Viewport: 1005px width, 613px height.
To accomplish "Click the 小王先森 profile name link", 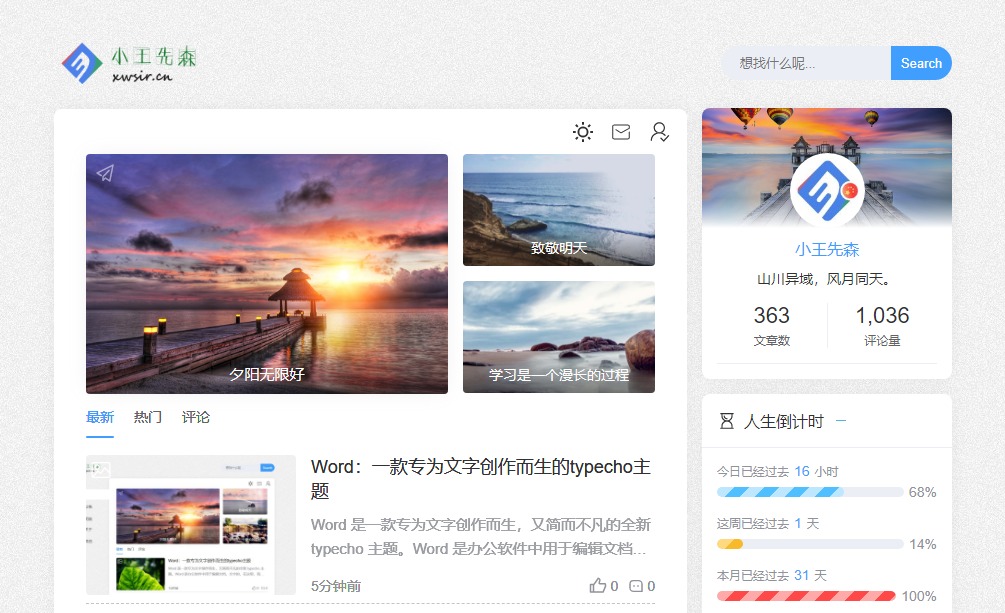I will click(x=827, y=250).
